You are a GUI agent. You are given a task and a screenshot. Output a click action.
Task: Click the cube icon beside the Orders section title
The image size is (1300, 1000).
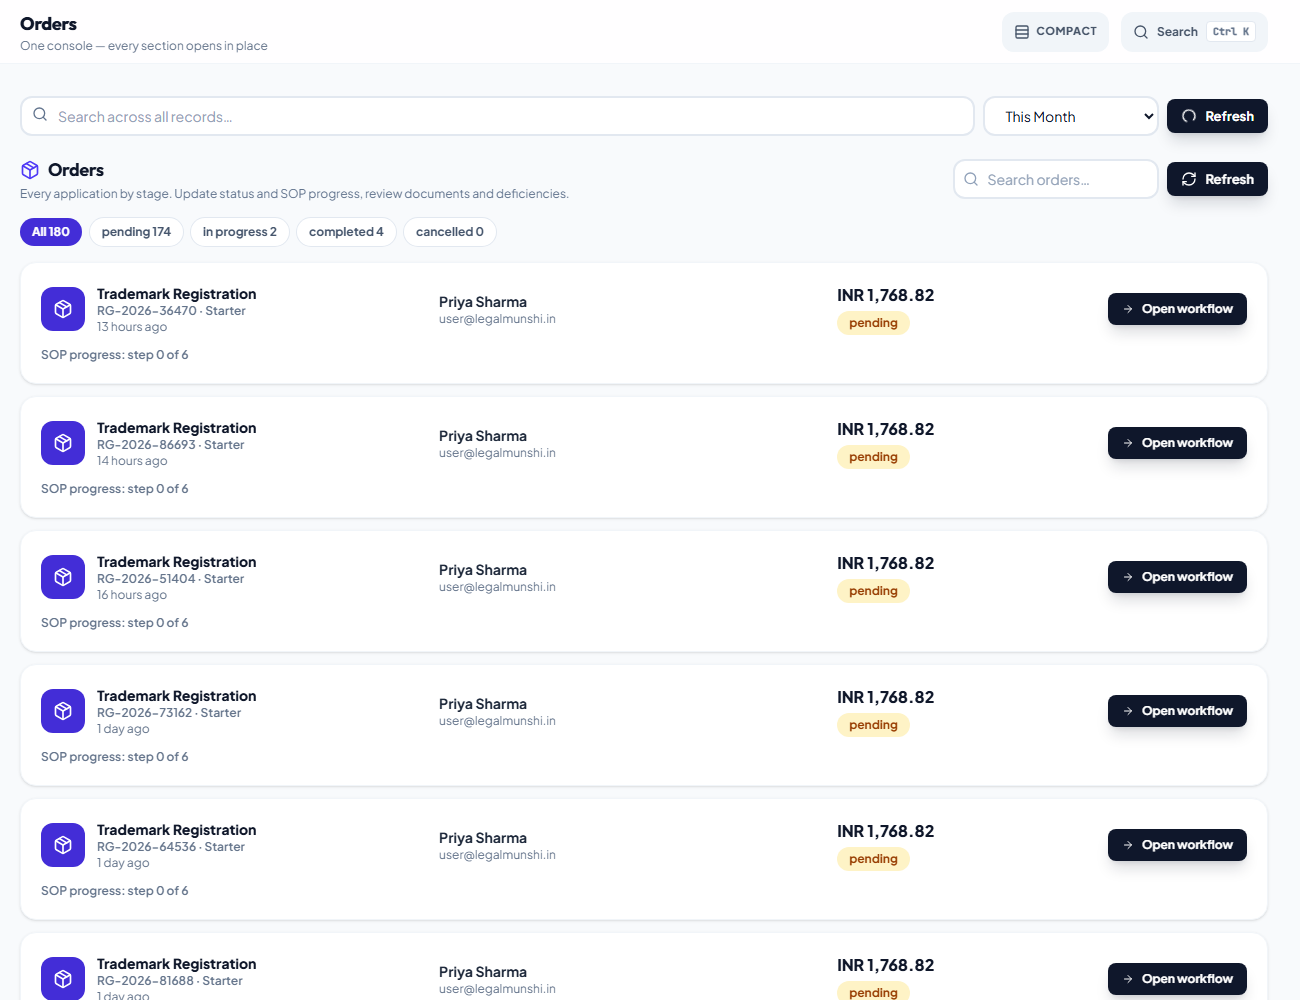tap(30, 170)
